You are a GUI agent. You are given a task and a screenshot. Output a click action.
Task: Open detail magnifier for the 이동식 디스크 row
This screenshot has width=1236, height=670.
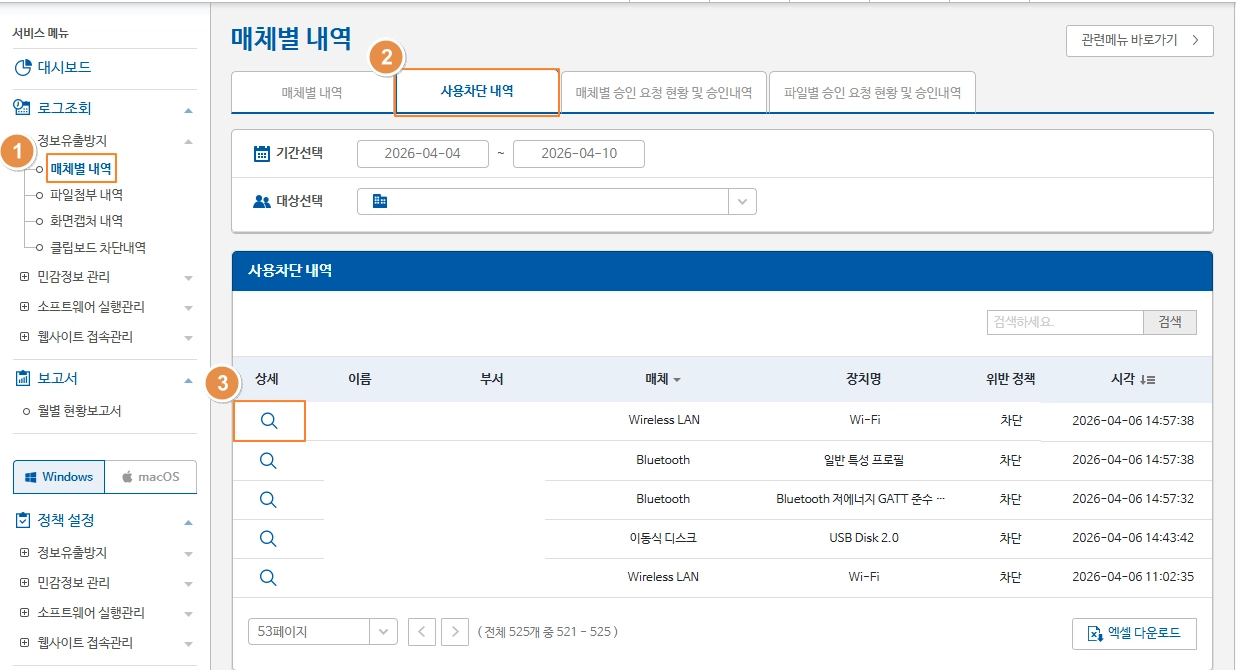(x=268, y=538)
